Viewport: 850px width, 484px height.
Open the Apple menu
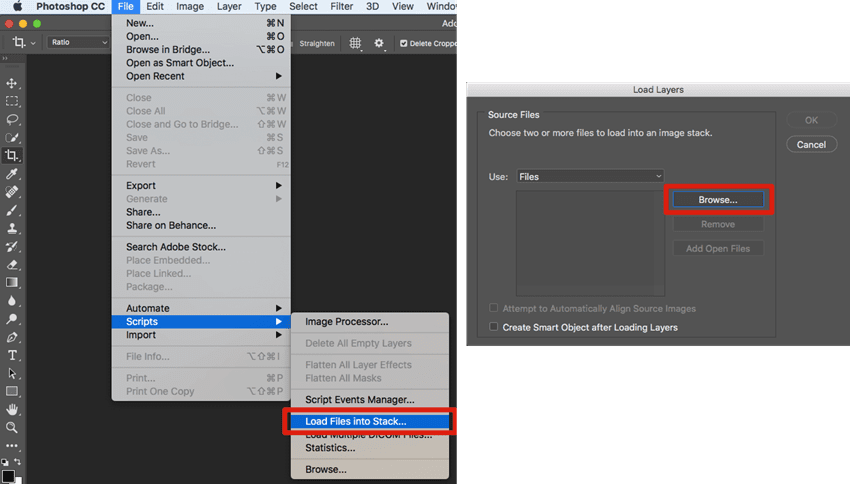click(x=17, y=7)
